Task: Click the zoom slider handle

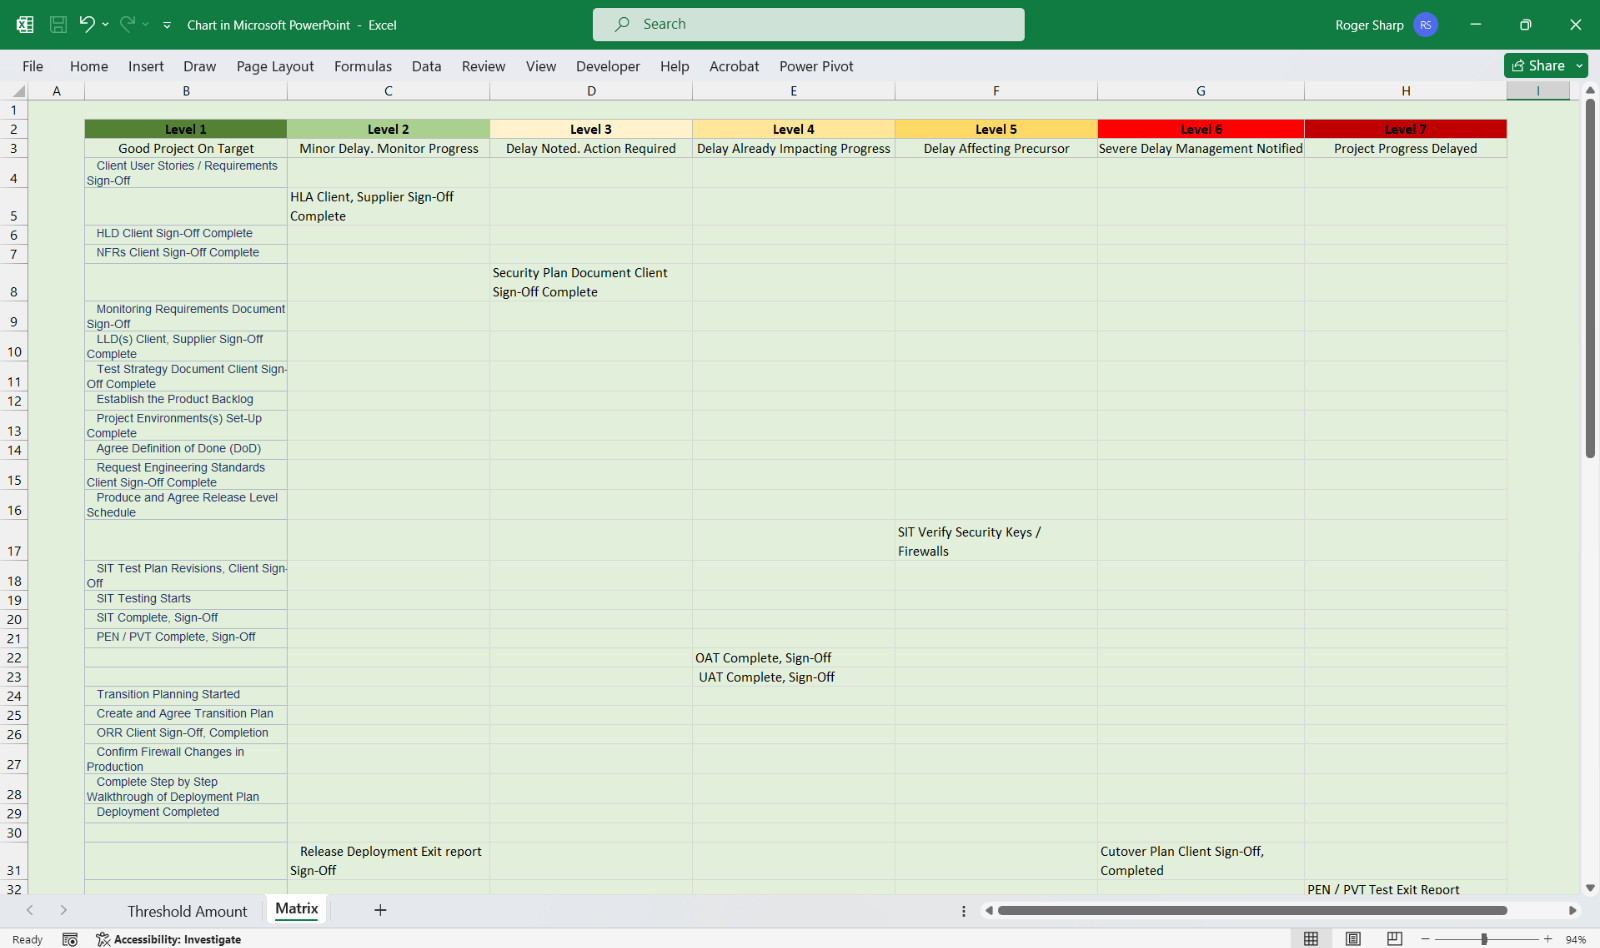Action: [1484, 939]
